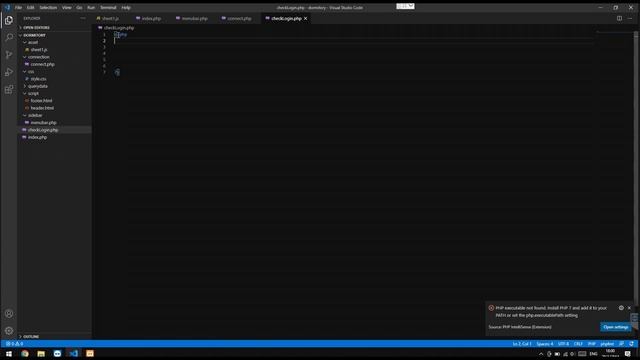Open the Windows Start menu
The height and width of the screenshot is (360, 640).
(x=9, y=353)
